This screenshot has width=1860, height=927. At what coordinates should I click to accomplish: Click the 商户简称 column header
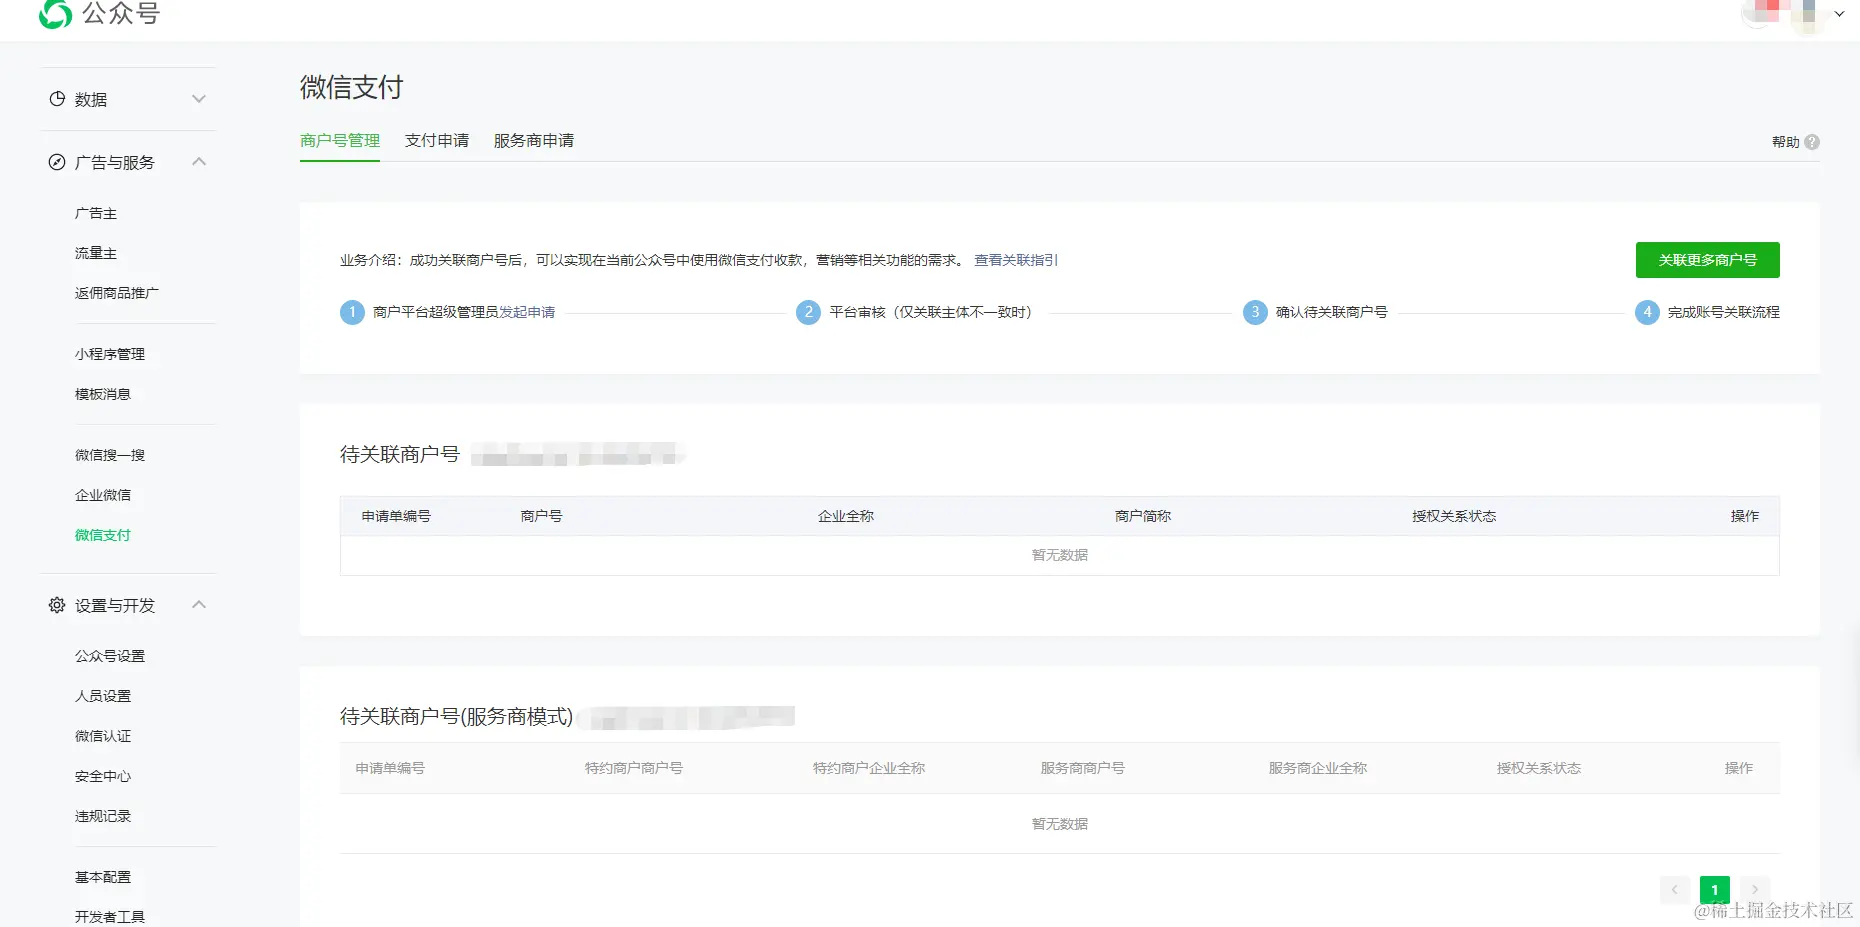[1143, 516]
